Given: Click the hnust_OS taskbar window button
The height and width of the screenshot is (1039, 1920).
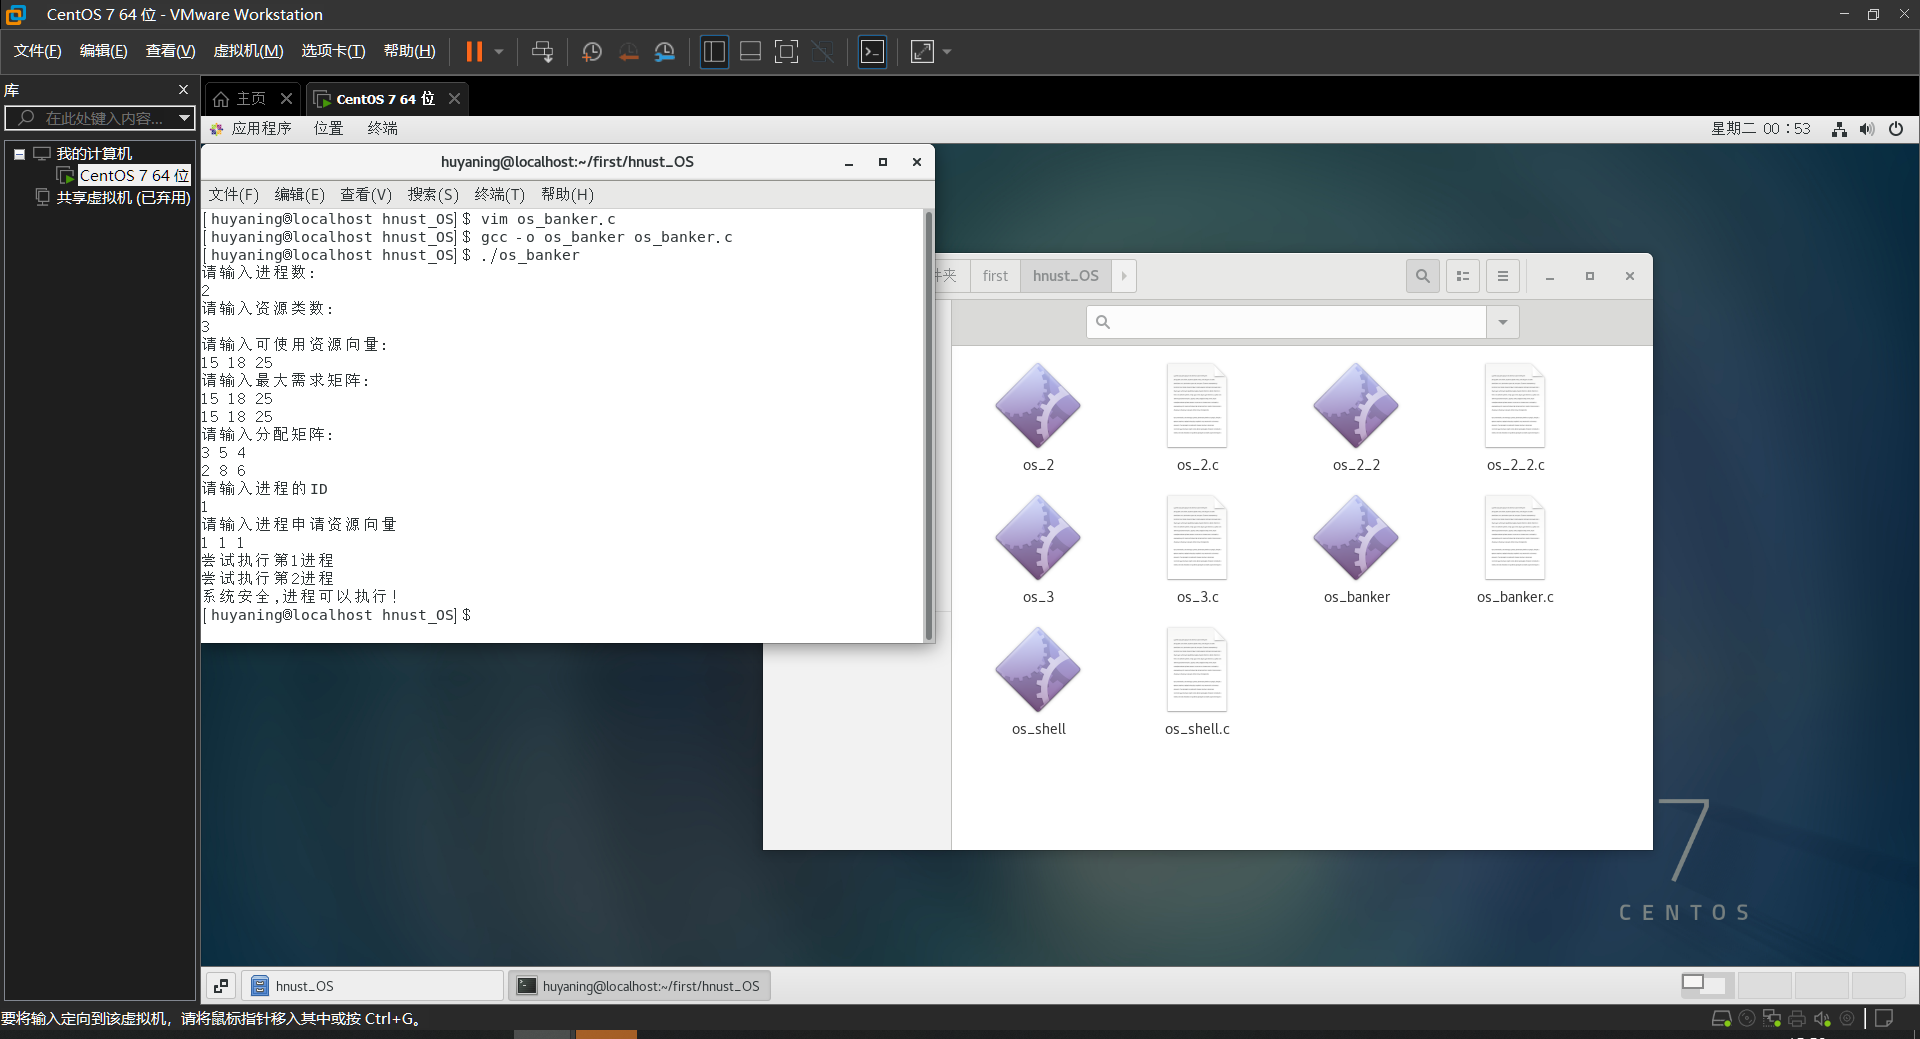Looking at the screenshot, I should coord(372,986).
